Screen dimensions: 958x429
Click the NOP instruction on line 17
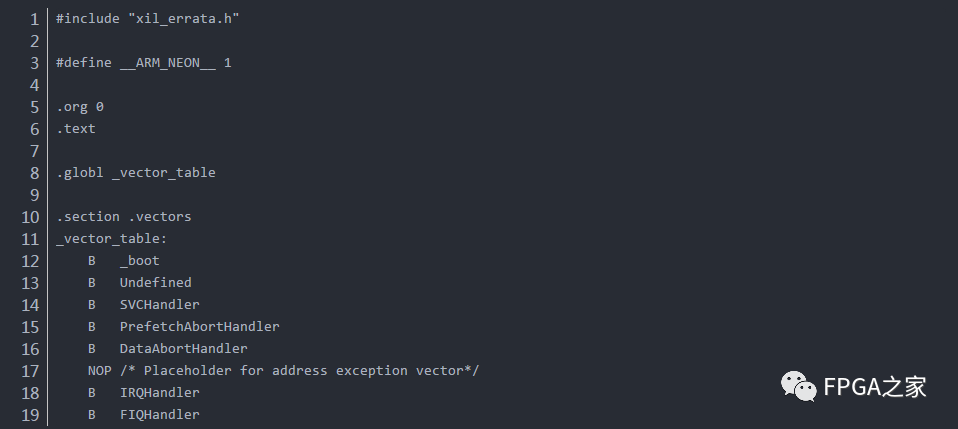99,371
